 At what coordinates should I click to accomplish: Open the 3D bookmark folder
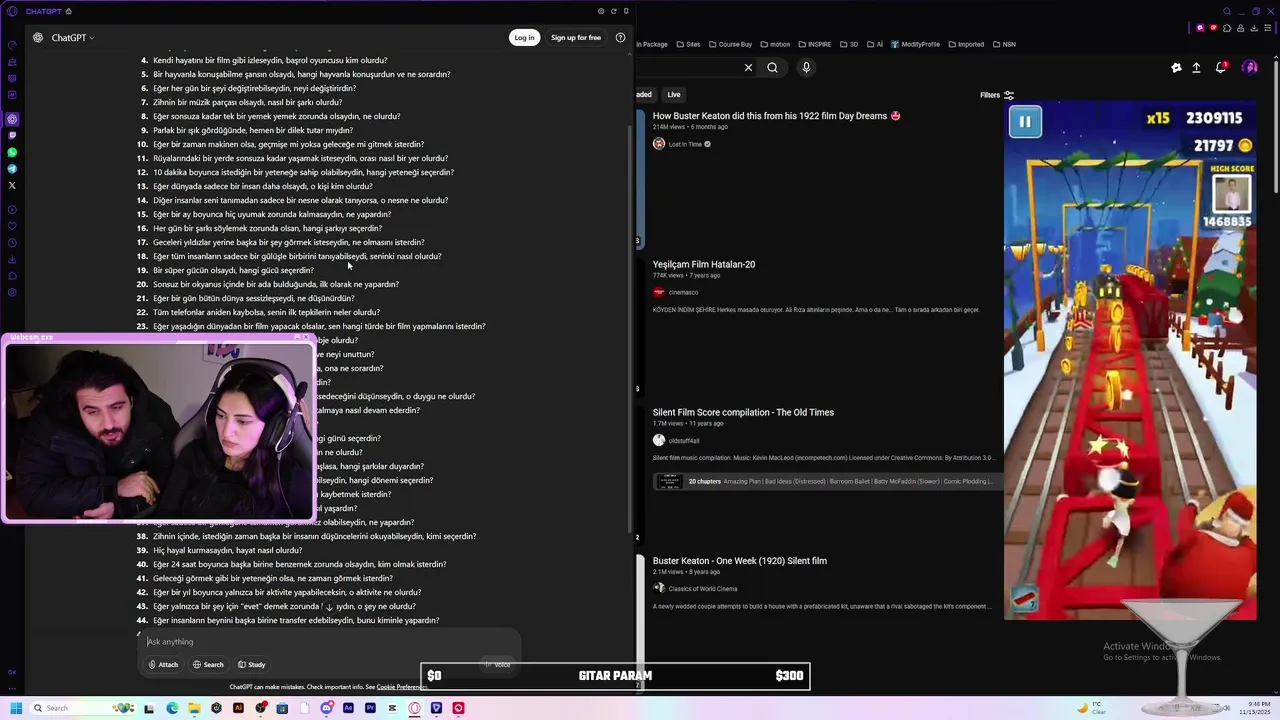849,44
